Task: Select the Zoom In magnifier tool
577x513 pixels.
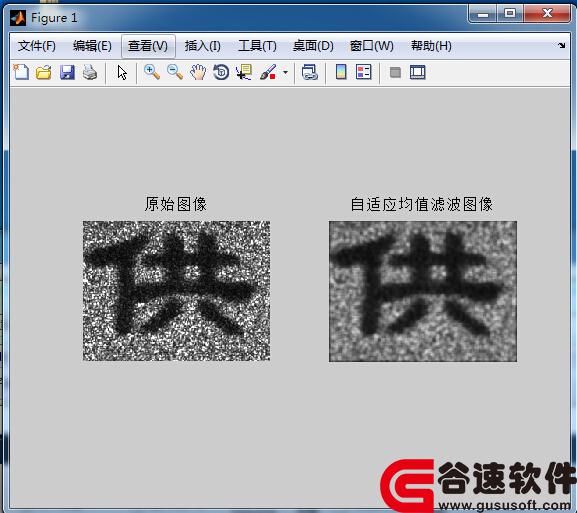Action: click(152, 72)
